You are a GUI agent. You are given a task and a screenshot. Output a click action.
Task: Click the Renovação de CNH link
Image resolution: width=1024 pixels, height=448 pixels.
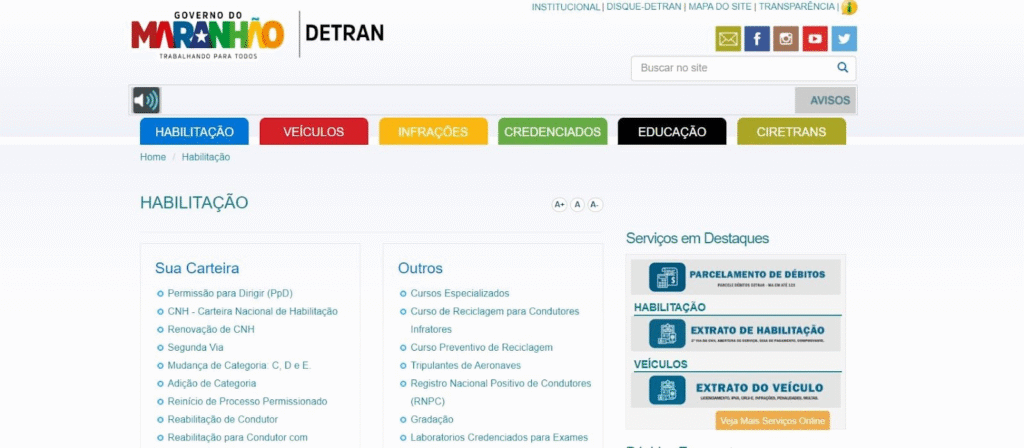tap(211, 329)
